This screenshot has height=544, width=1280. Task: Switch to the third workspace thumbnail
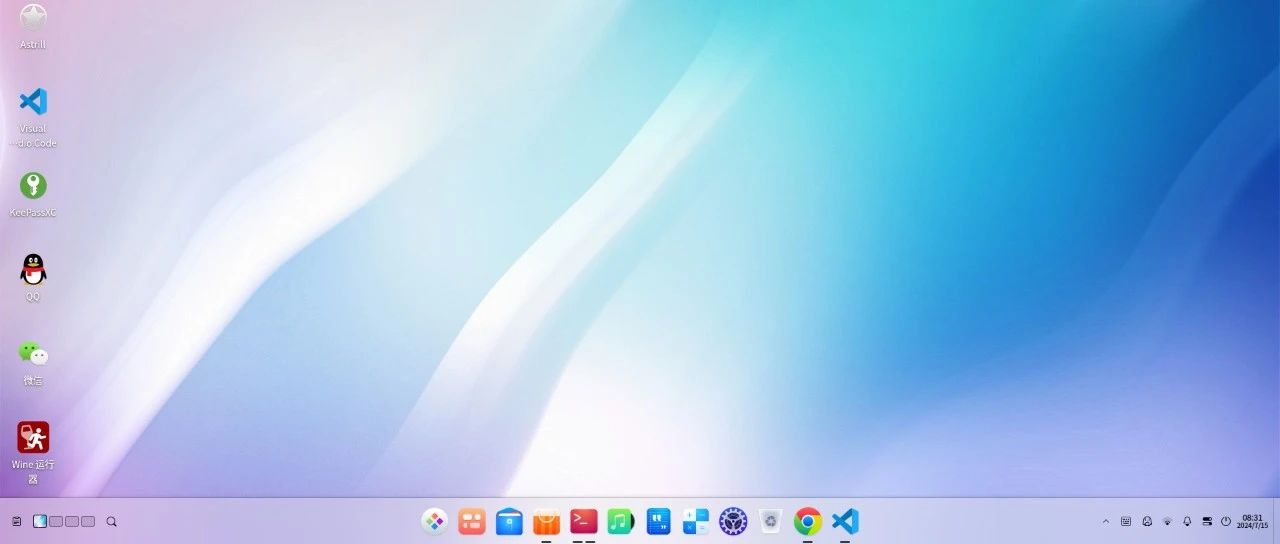72,521
